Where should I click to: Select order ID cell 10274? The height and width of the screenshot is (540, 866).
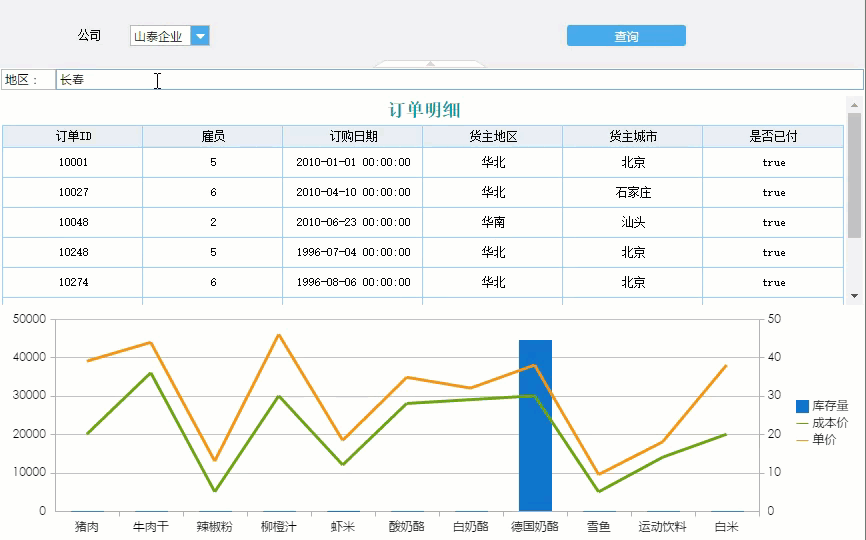pyautogui.click(x=73, y=282)
